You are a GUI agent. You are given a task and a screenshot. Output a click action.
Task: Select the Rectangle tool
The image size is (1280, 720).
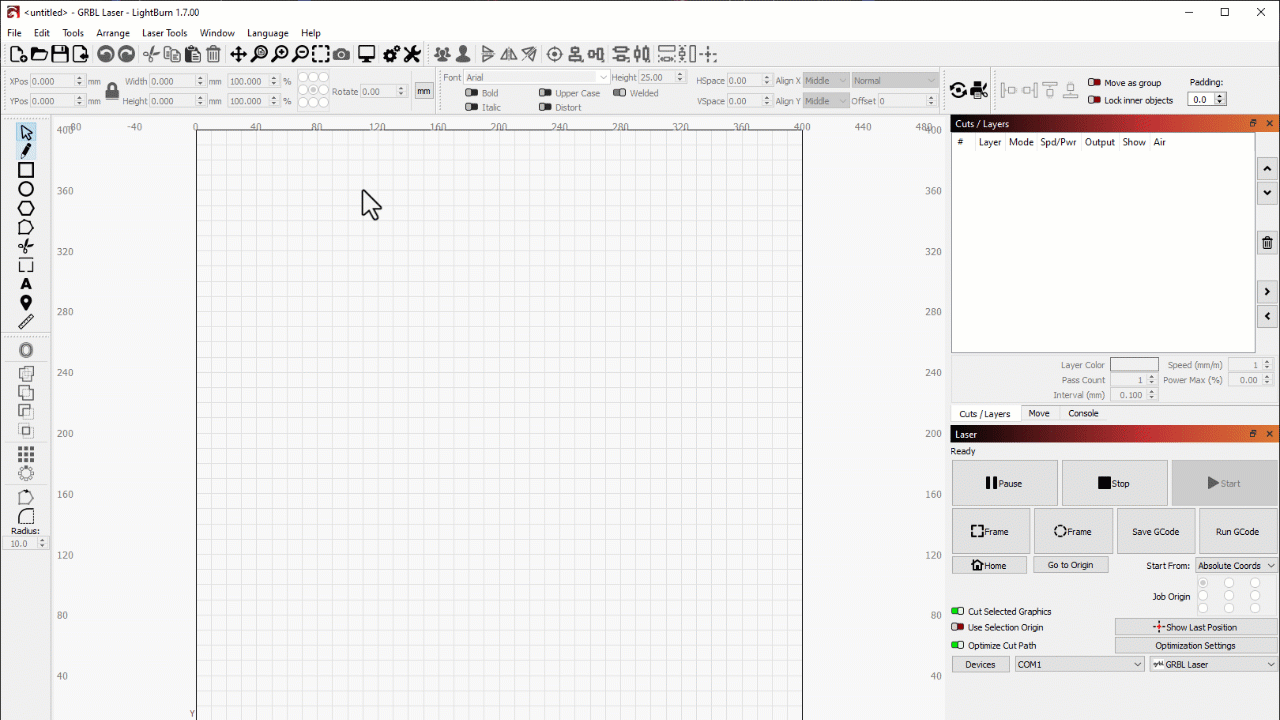(26, 170)
